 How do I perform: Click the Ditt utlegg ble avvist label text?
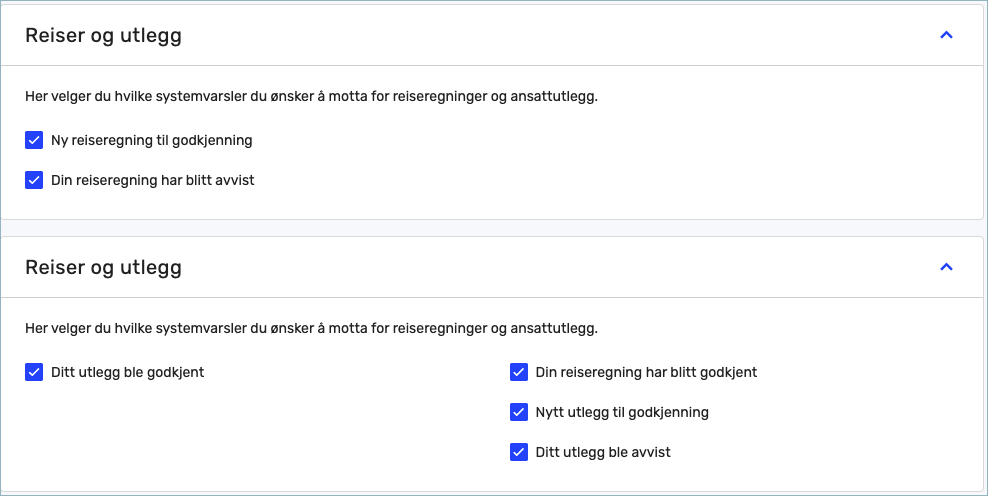pos(603,452)
